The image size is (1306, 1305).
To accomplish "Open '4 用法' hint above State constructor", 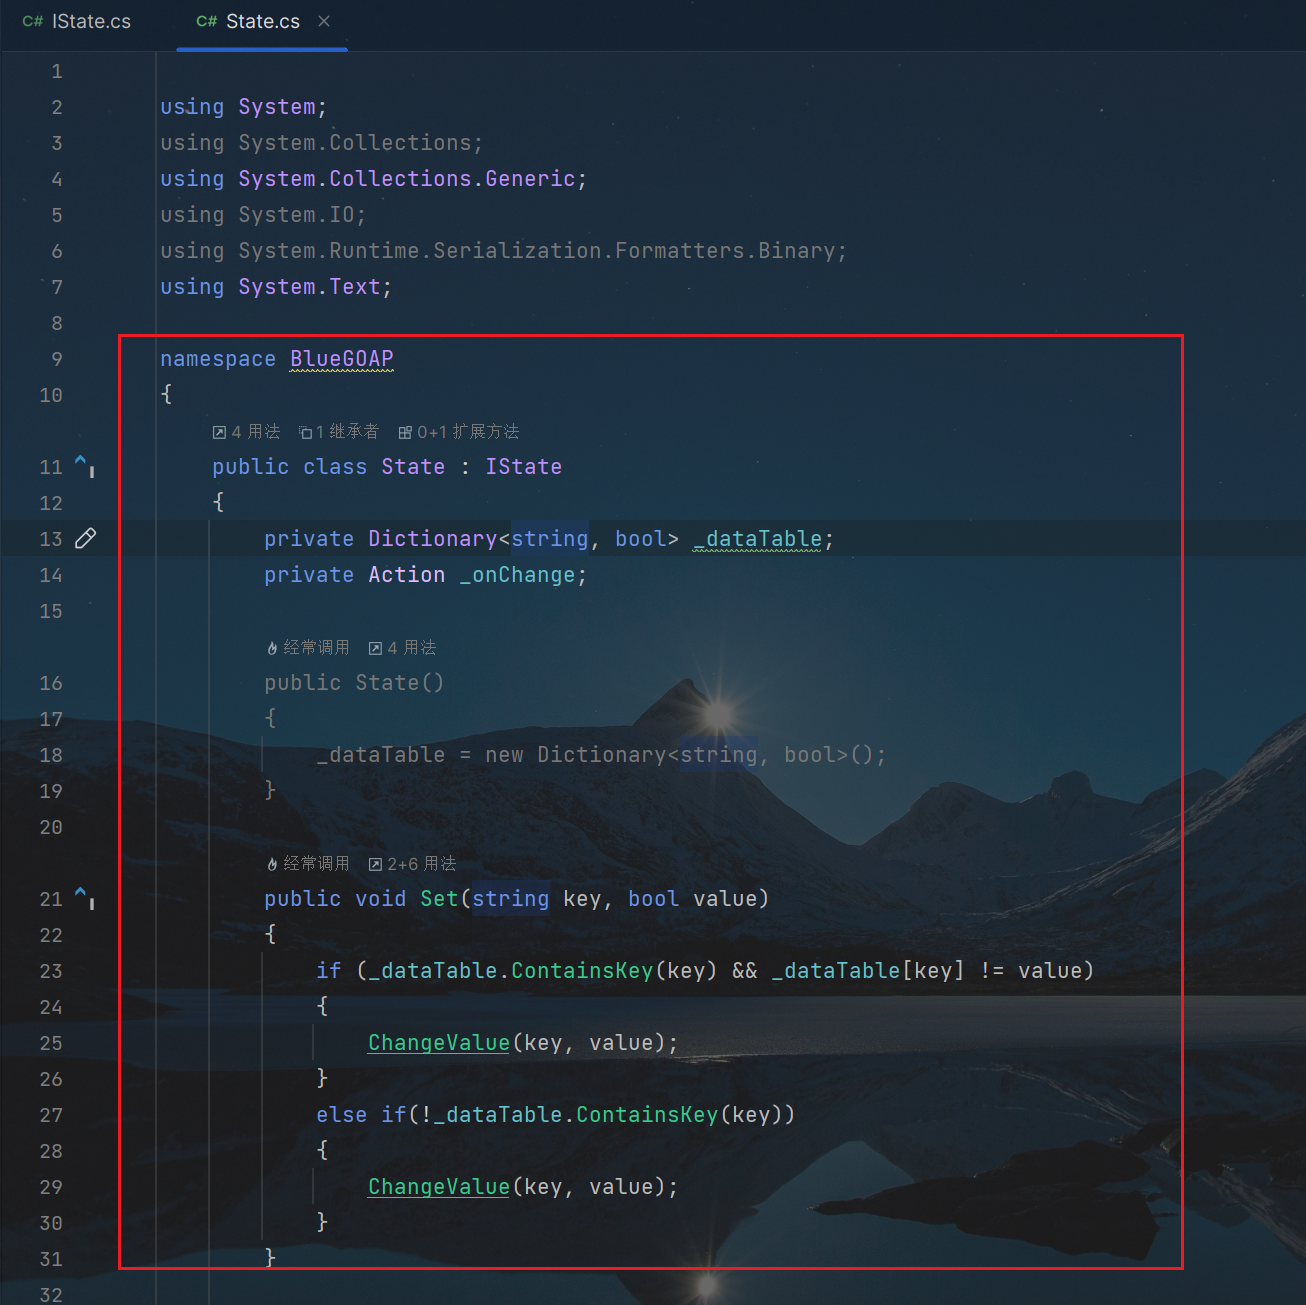I will pyautogui.click(x=403, y=647).
